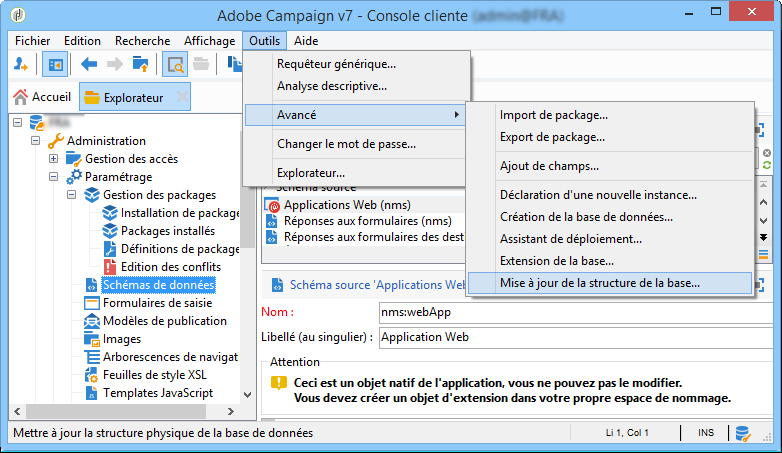Screen dimensions: 782x453
Task: Click the Edition des conflits alert icon
Action: (110, 266)
